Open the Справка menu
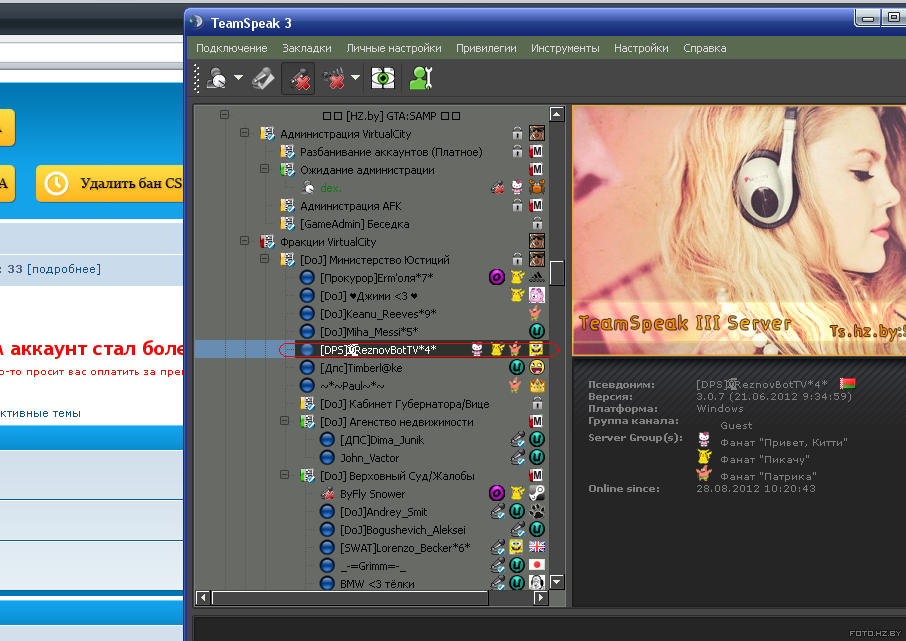Screen dimensions: 906x641 (x=705, y=48)
